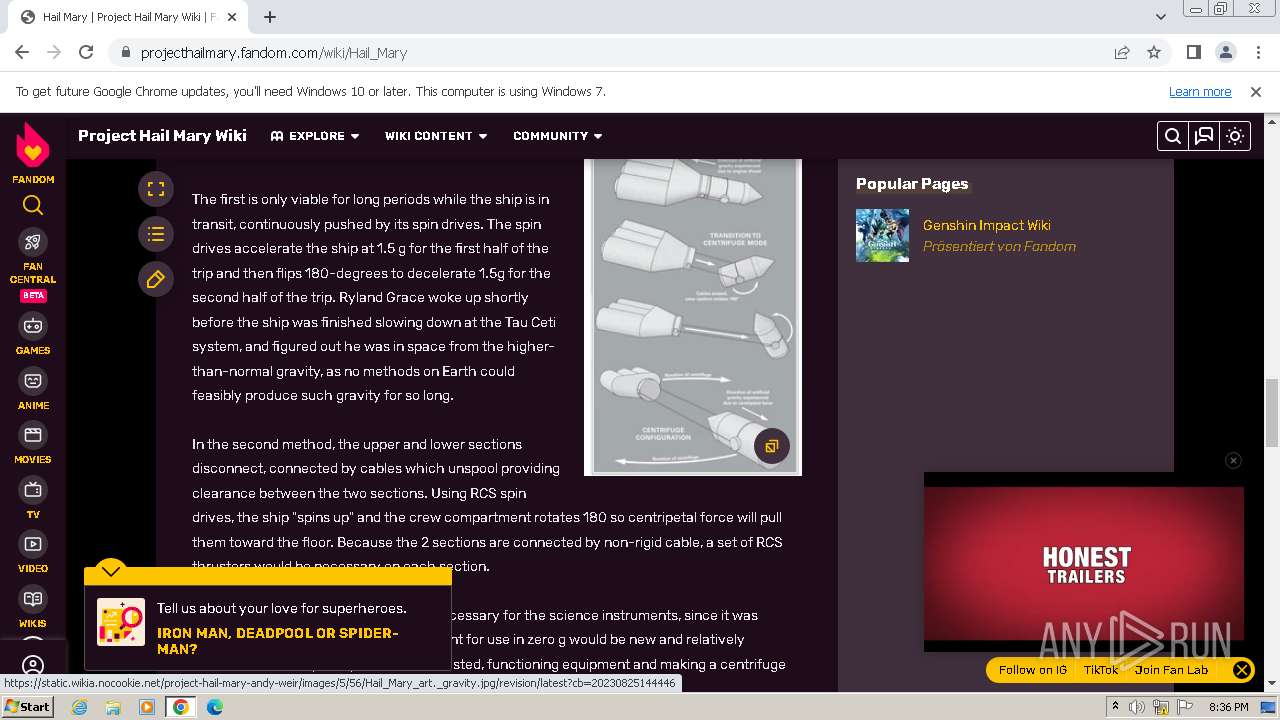The image size is (1280, 720).
Task: Open Join Fan Lab link
Action: pos(1171,670)
